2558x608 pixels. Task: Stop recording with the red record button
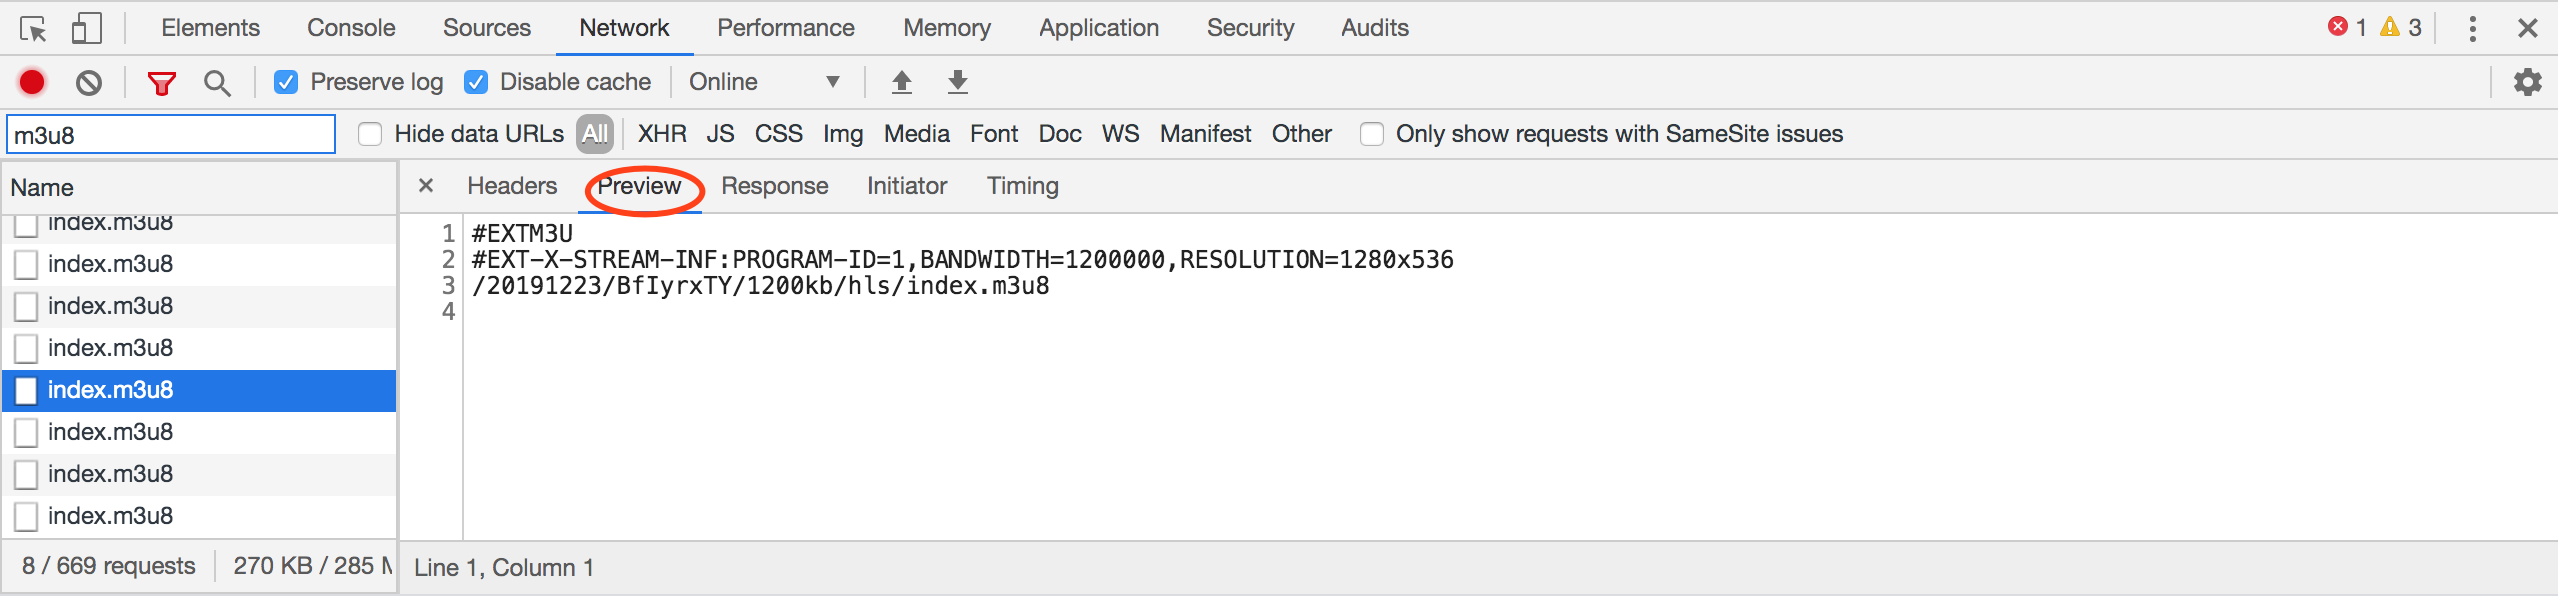point(32,82)
